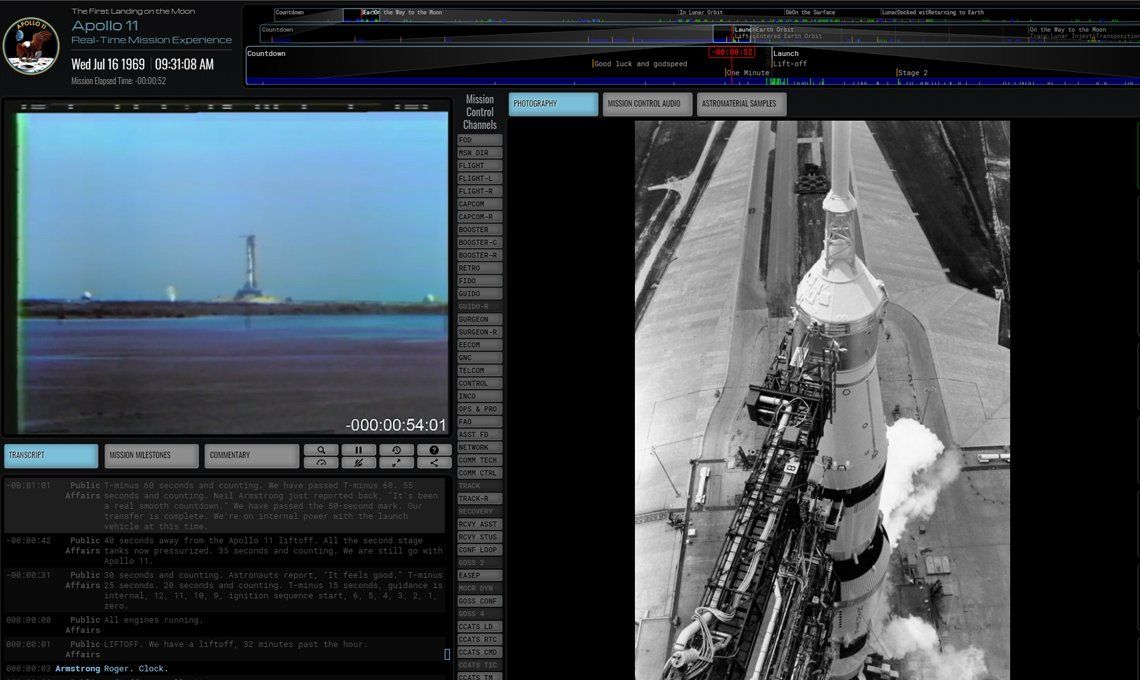Open the COMM CTRL channel

(x=480, y=473)
